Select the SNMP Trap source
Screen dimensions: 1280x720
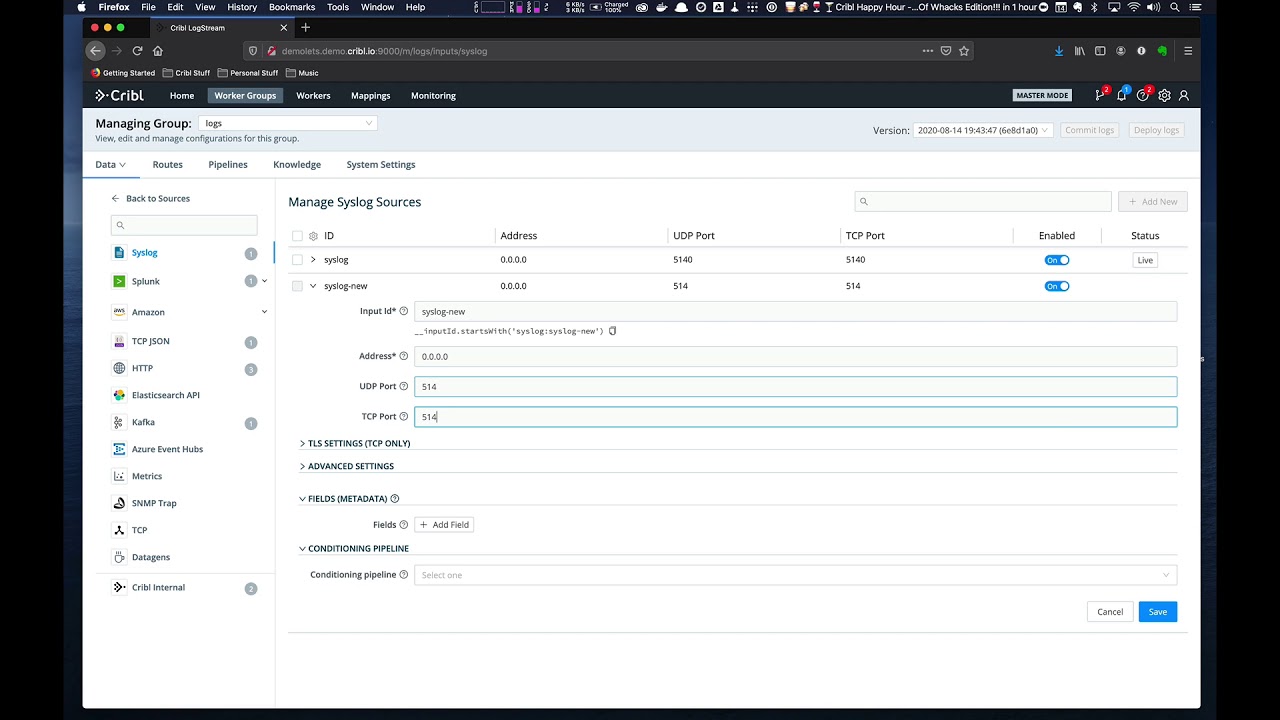tap(154, 503)
